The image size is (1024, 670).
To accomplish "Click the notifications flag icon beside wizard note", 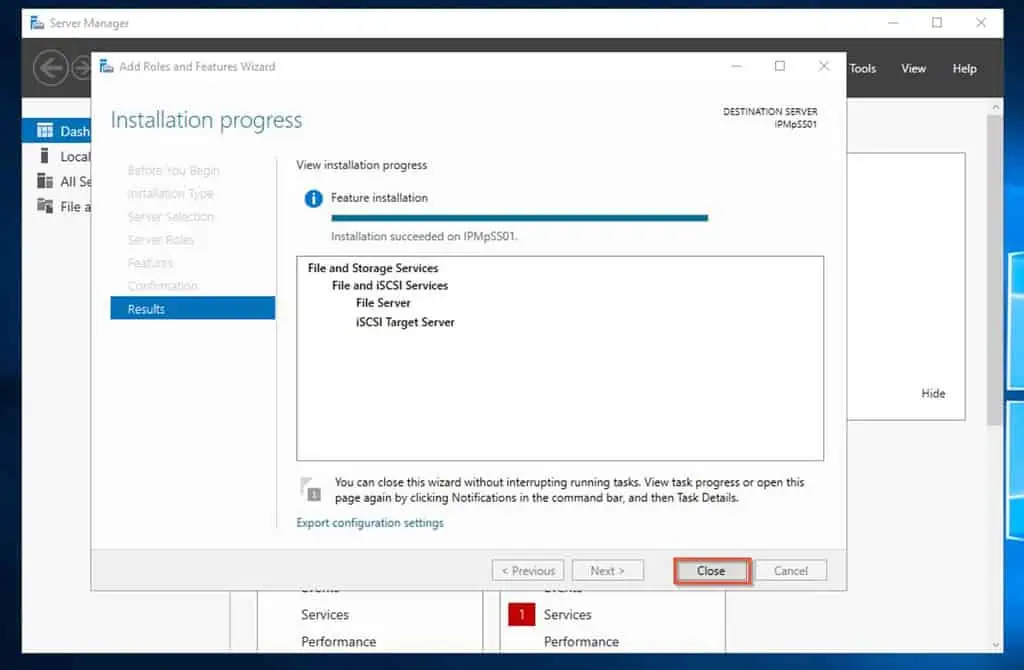I will pos(310,489).
